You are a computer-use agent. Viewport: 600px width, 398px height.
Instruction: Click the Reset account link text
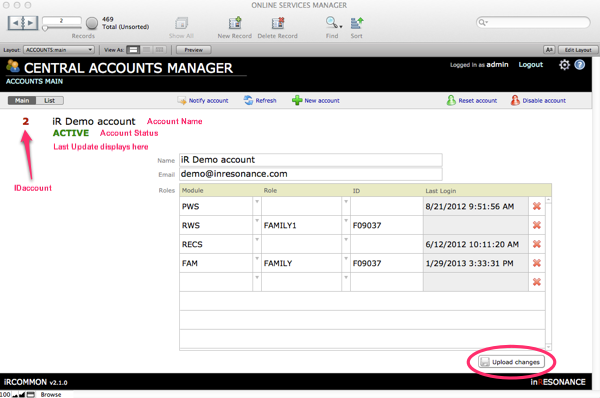(x=478, y=101)
